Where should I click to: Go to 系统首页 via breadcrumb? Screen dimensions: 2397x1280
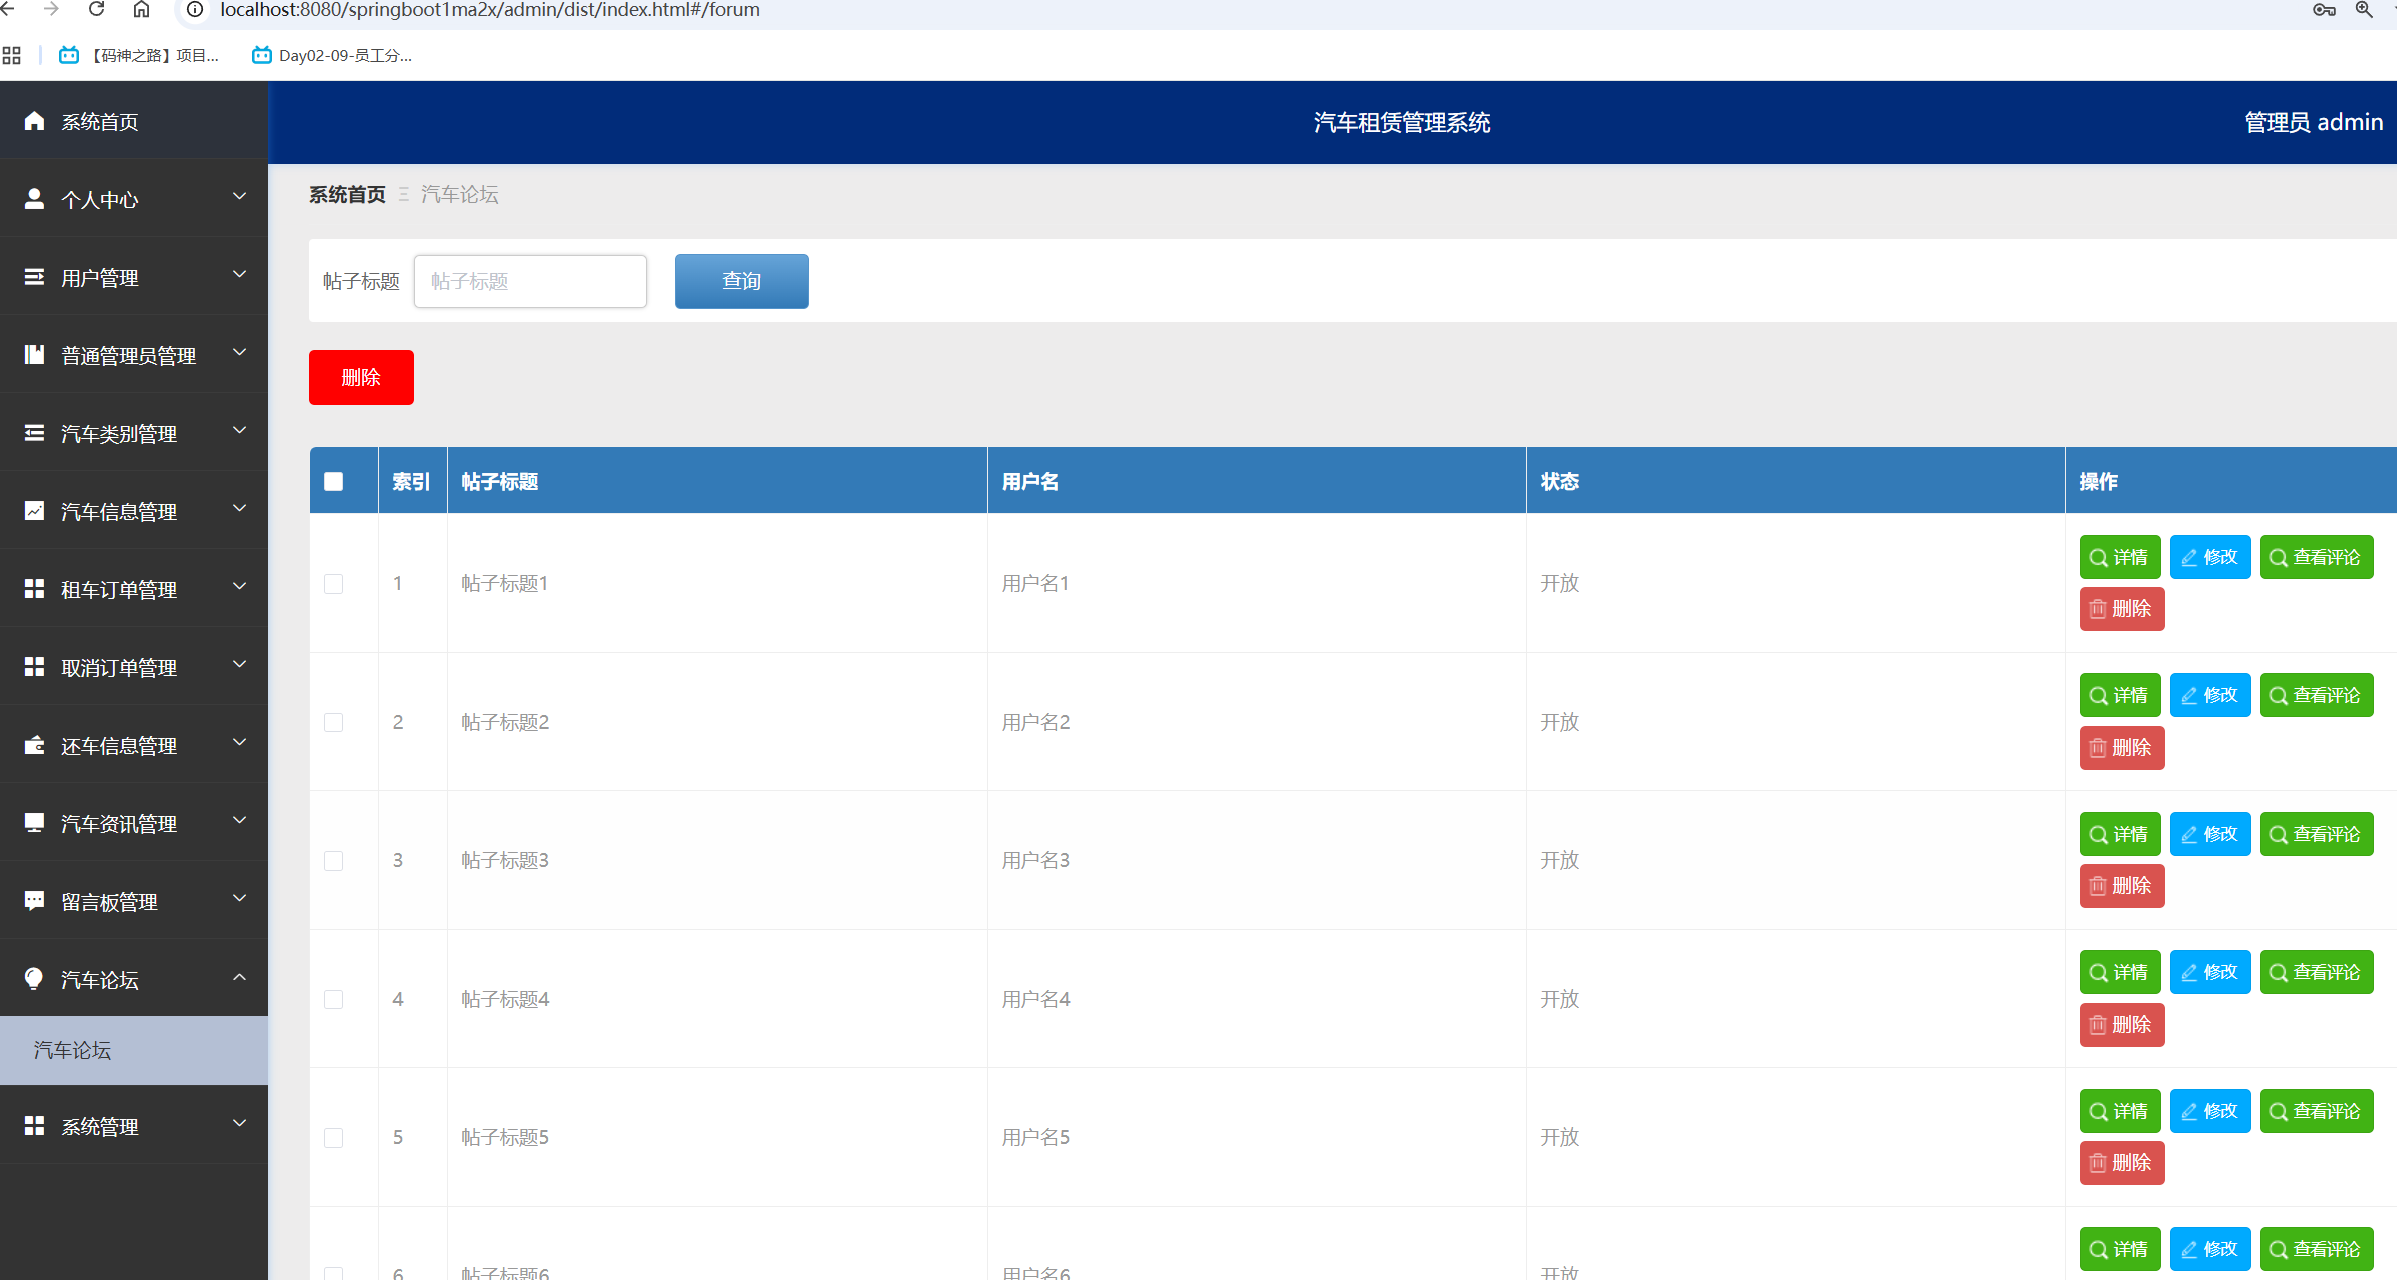pyautogui.click(x=347, y=194)
